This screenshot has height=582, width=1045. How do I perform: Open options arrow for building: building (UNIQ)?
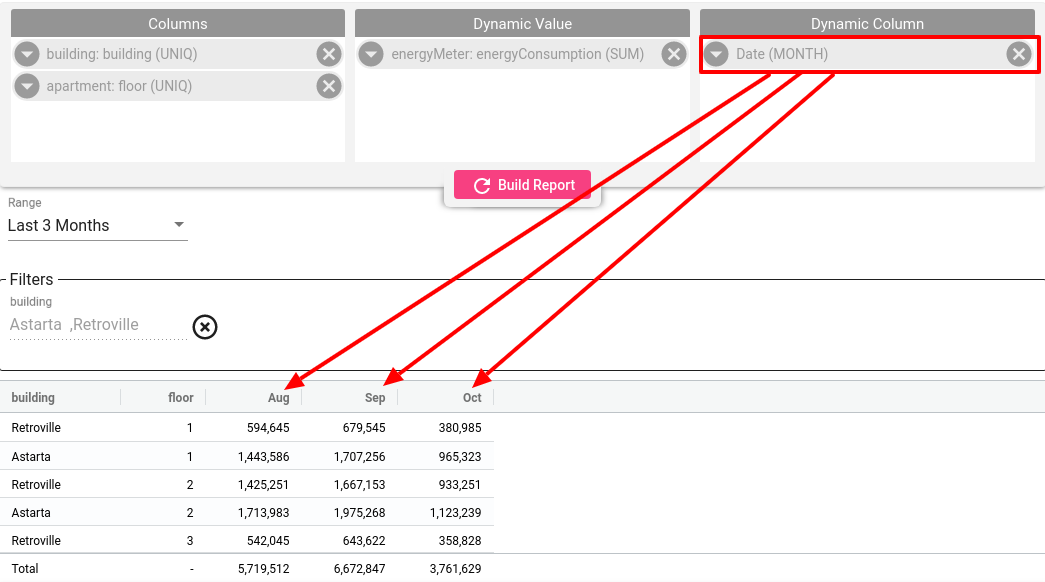click(27, 54)
